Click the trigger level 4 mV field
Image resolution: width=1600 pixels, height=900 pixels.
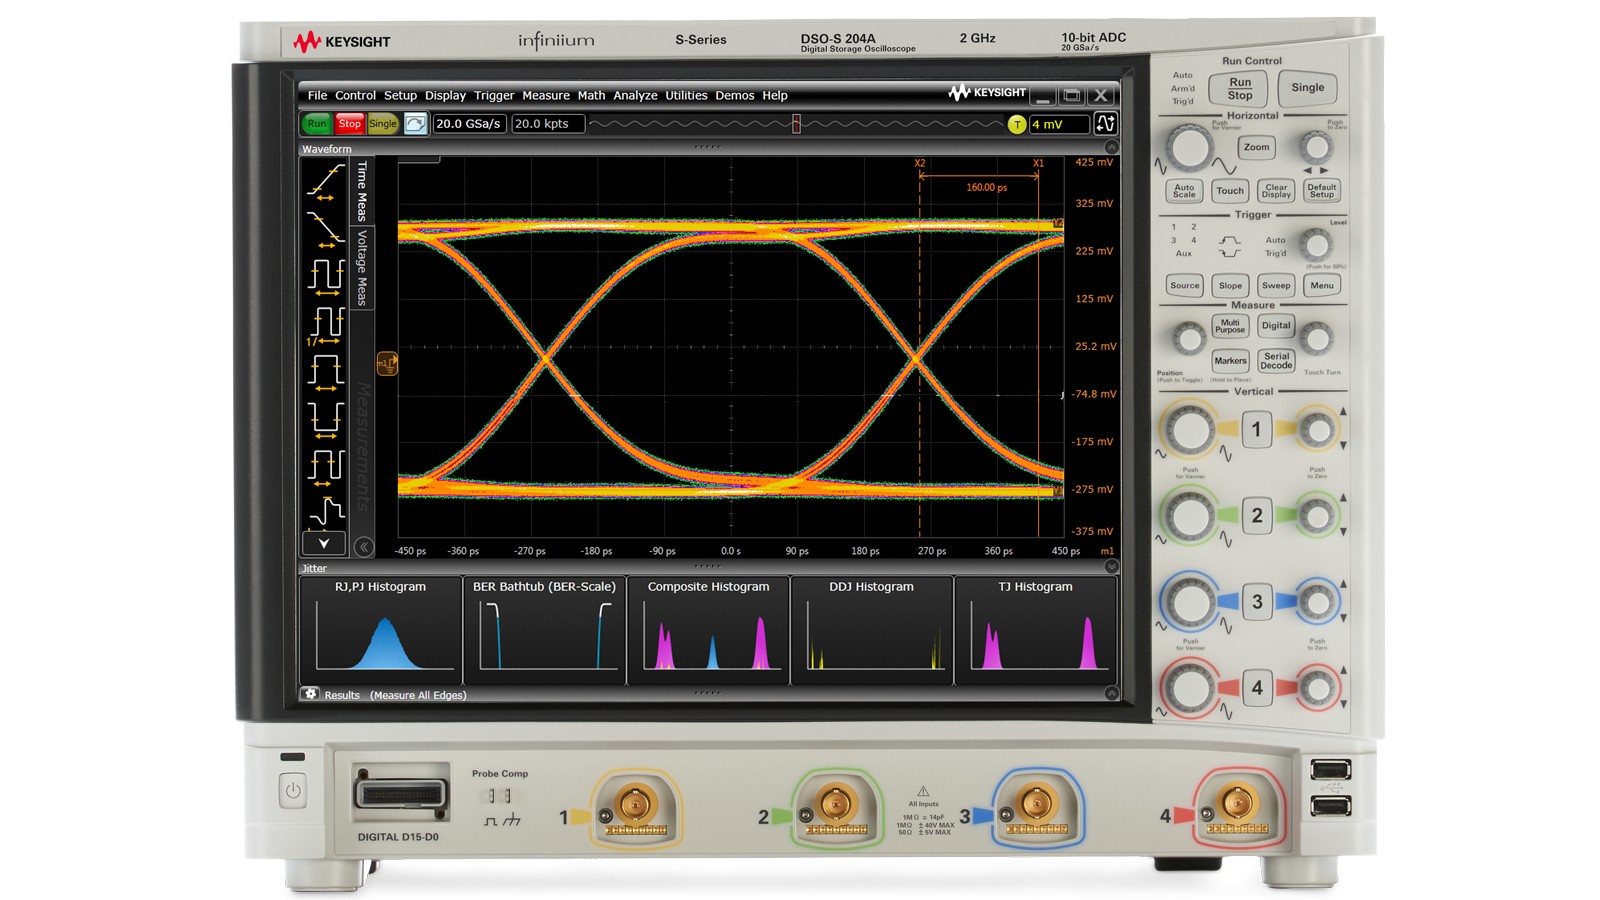pos(1058,124)
